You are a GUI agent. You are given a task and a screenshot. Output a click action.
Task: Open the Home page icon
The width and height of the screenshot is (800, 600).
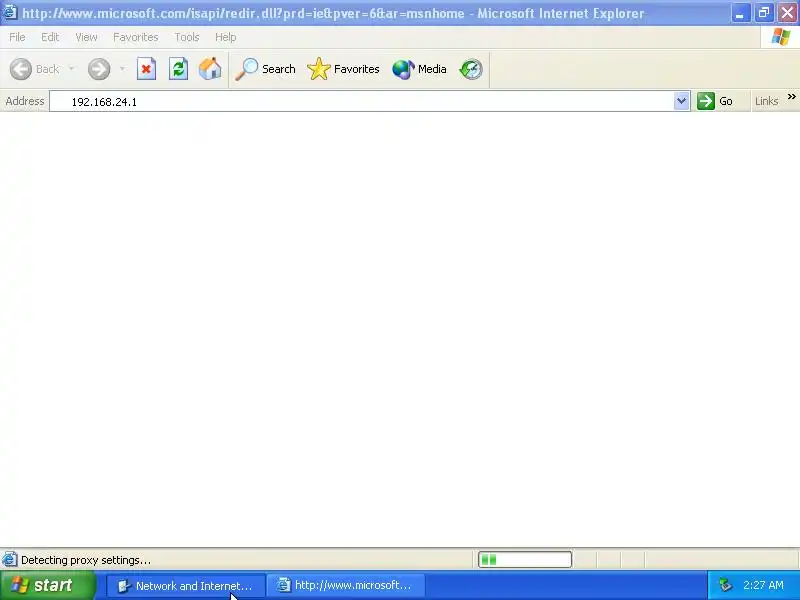210,69
